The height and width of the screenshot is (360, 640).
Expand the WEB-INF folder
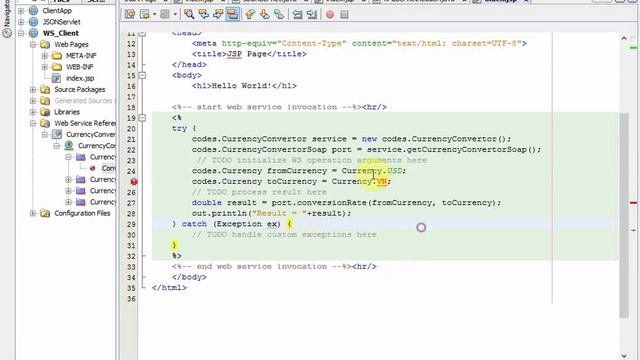point(45,67)
